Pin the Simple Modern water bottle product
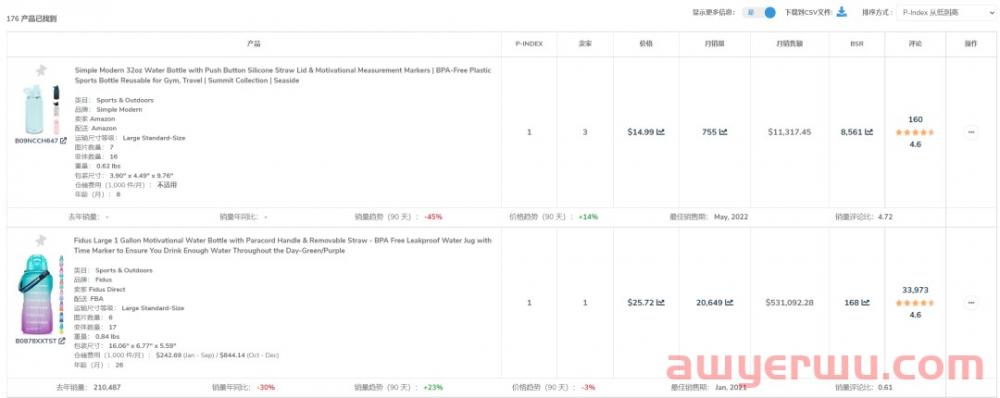The image size is (1000, 398). tap(41, 70)
